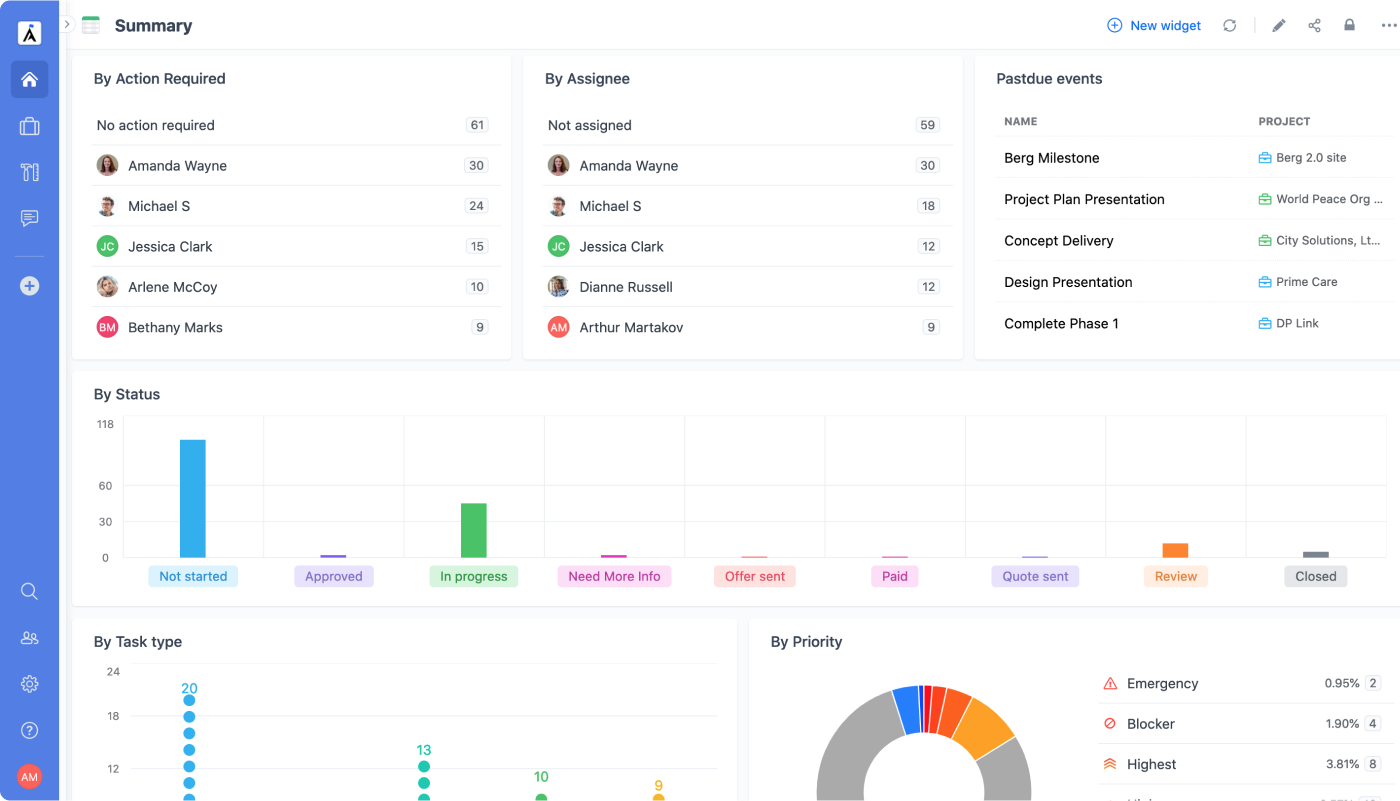Open the Complete Phase 1 event
This screenshot has width=1400, height=801.
coord(1061,323)
